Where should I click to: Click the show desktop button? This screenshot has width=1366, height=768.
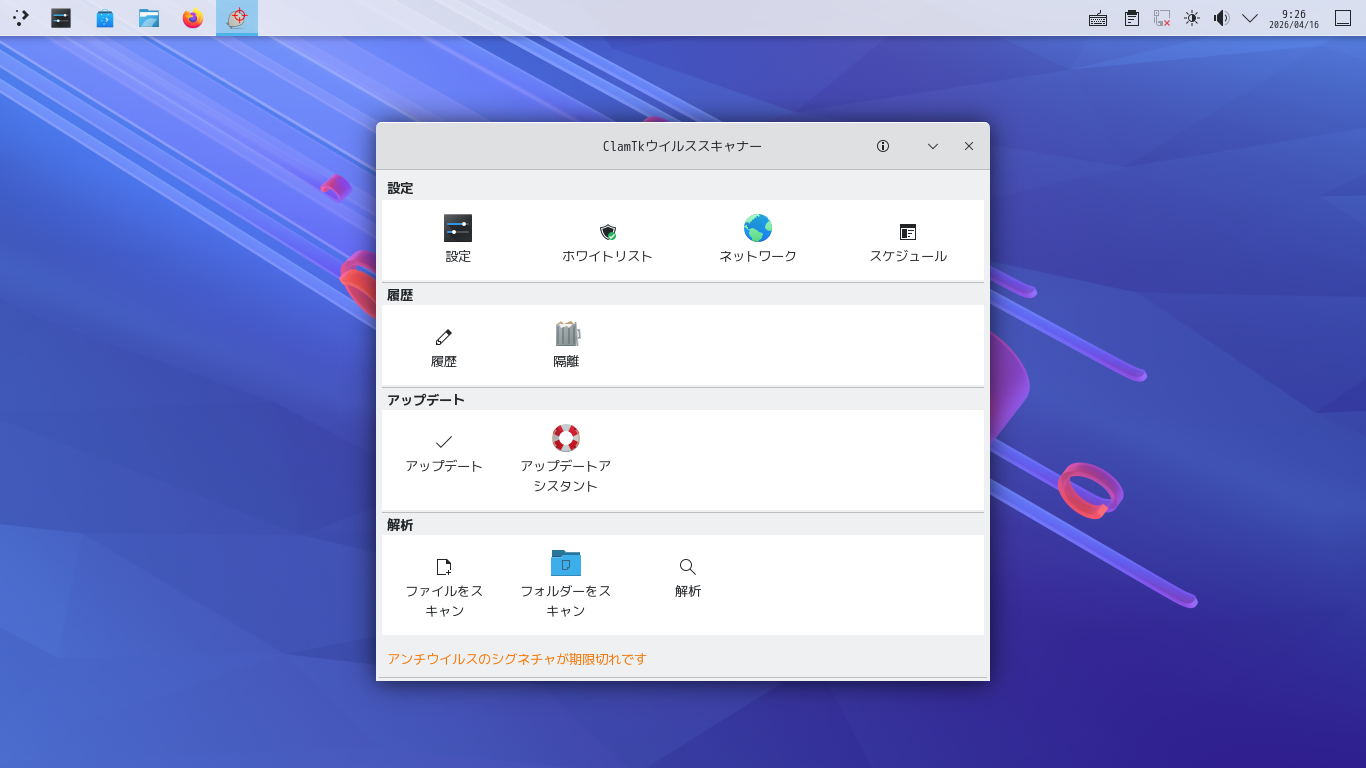point(1343,18)
